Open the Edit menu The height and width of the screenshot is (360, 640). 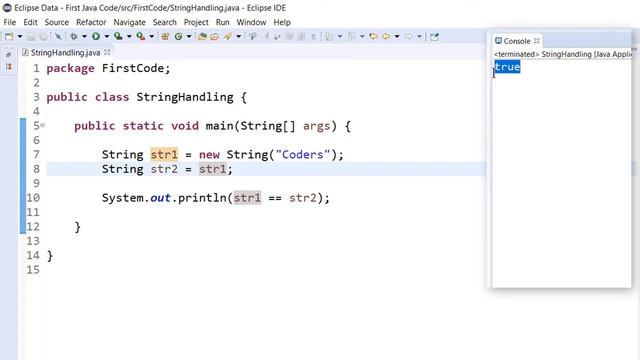pos(30,22)
